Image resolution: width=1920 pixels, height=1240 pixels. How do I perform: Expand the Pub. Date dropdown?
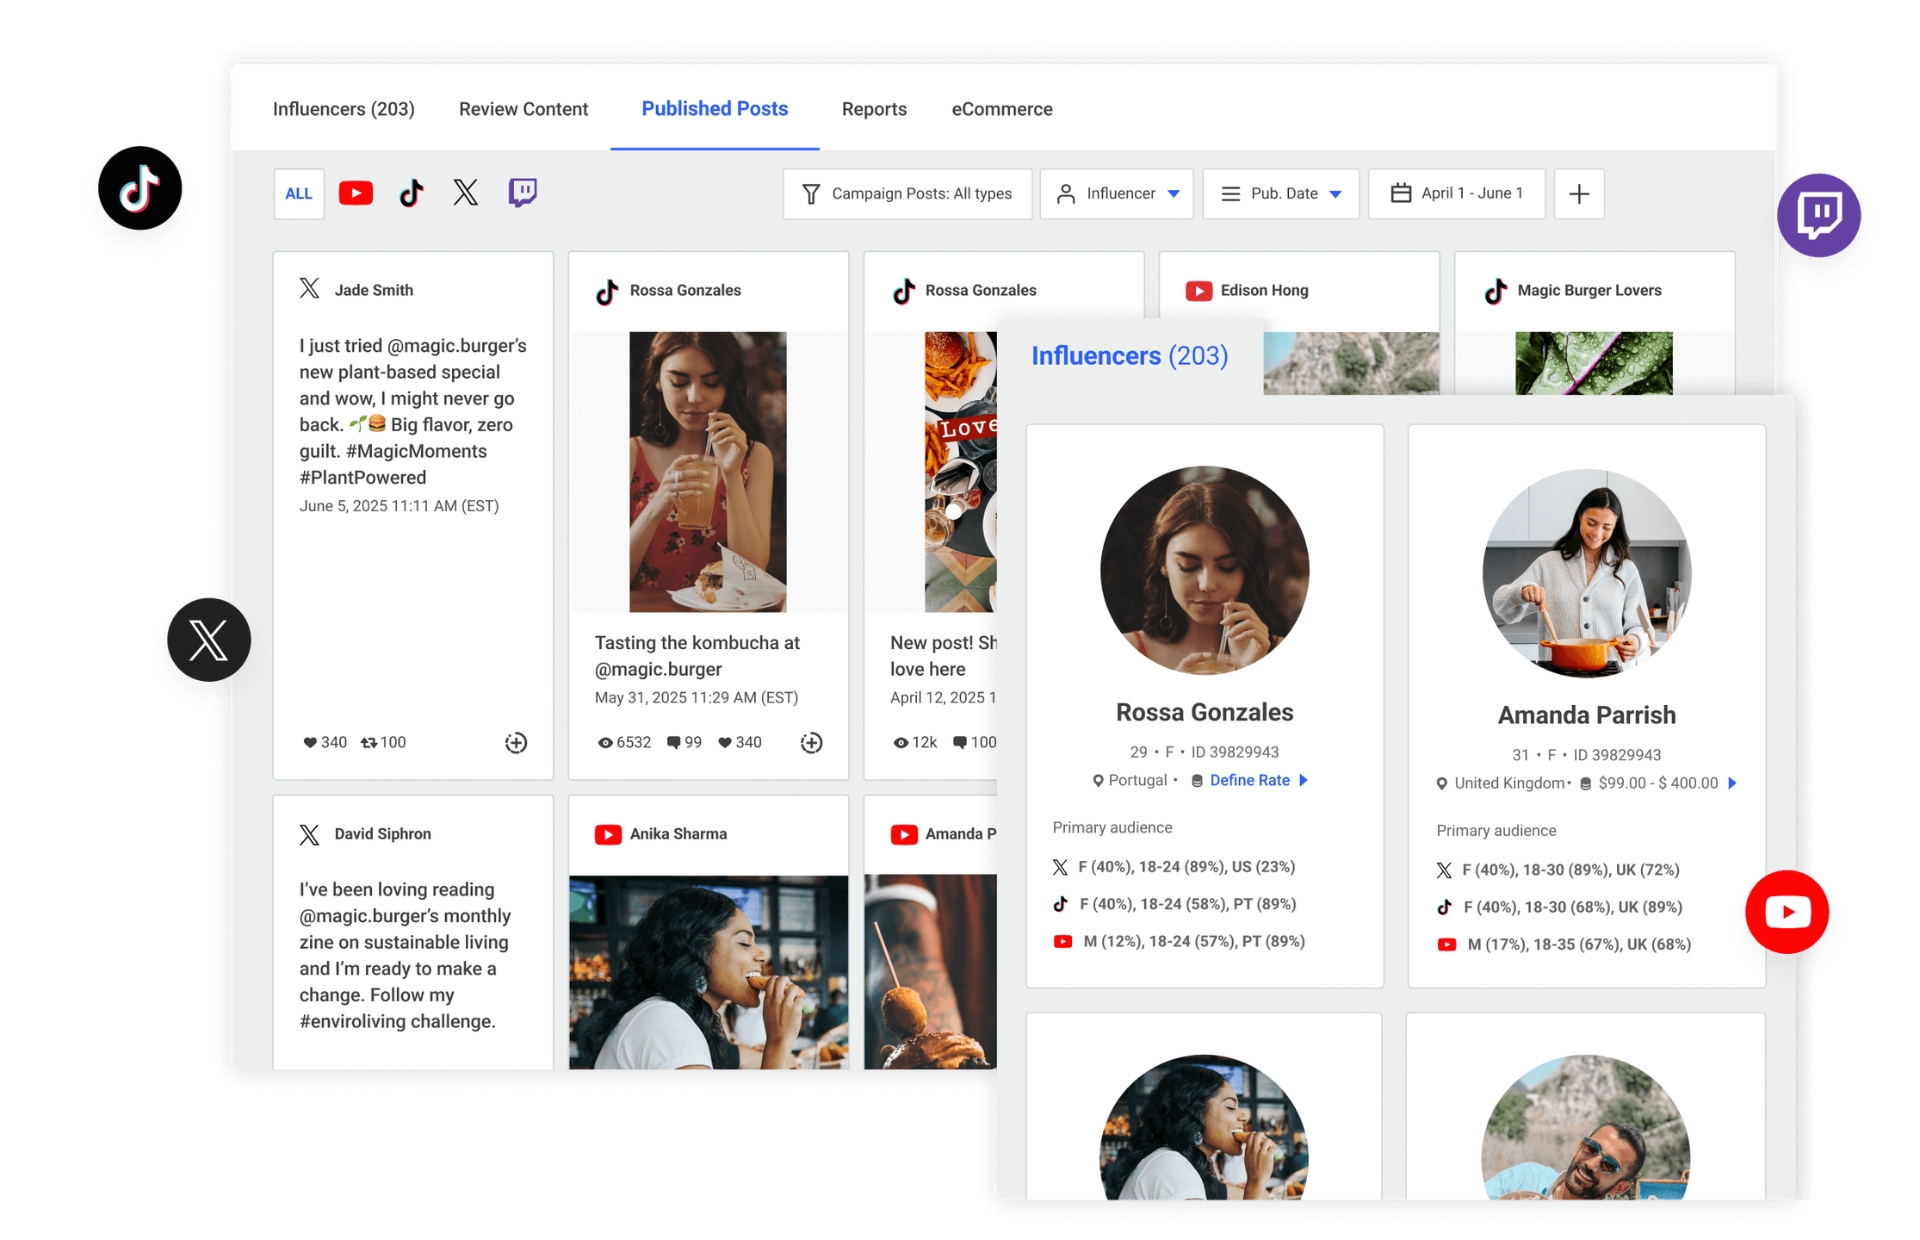pos(1280,193)
